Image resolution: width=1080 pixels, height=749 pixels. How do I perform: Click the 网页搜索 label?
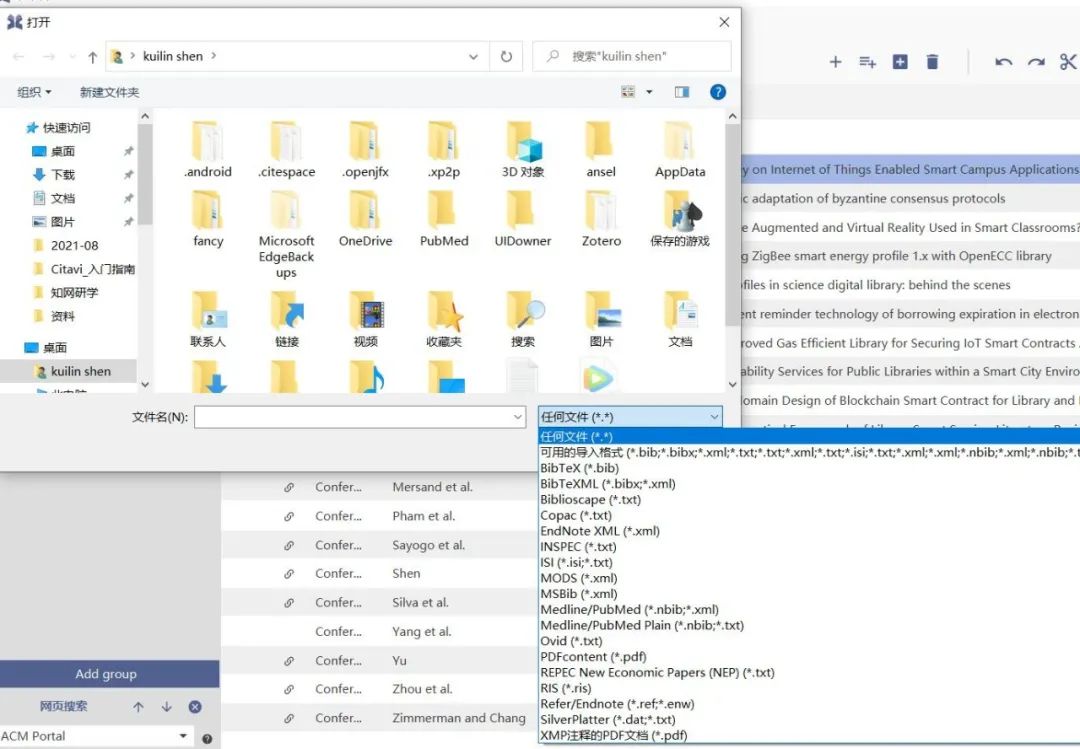point(63,706)
